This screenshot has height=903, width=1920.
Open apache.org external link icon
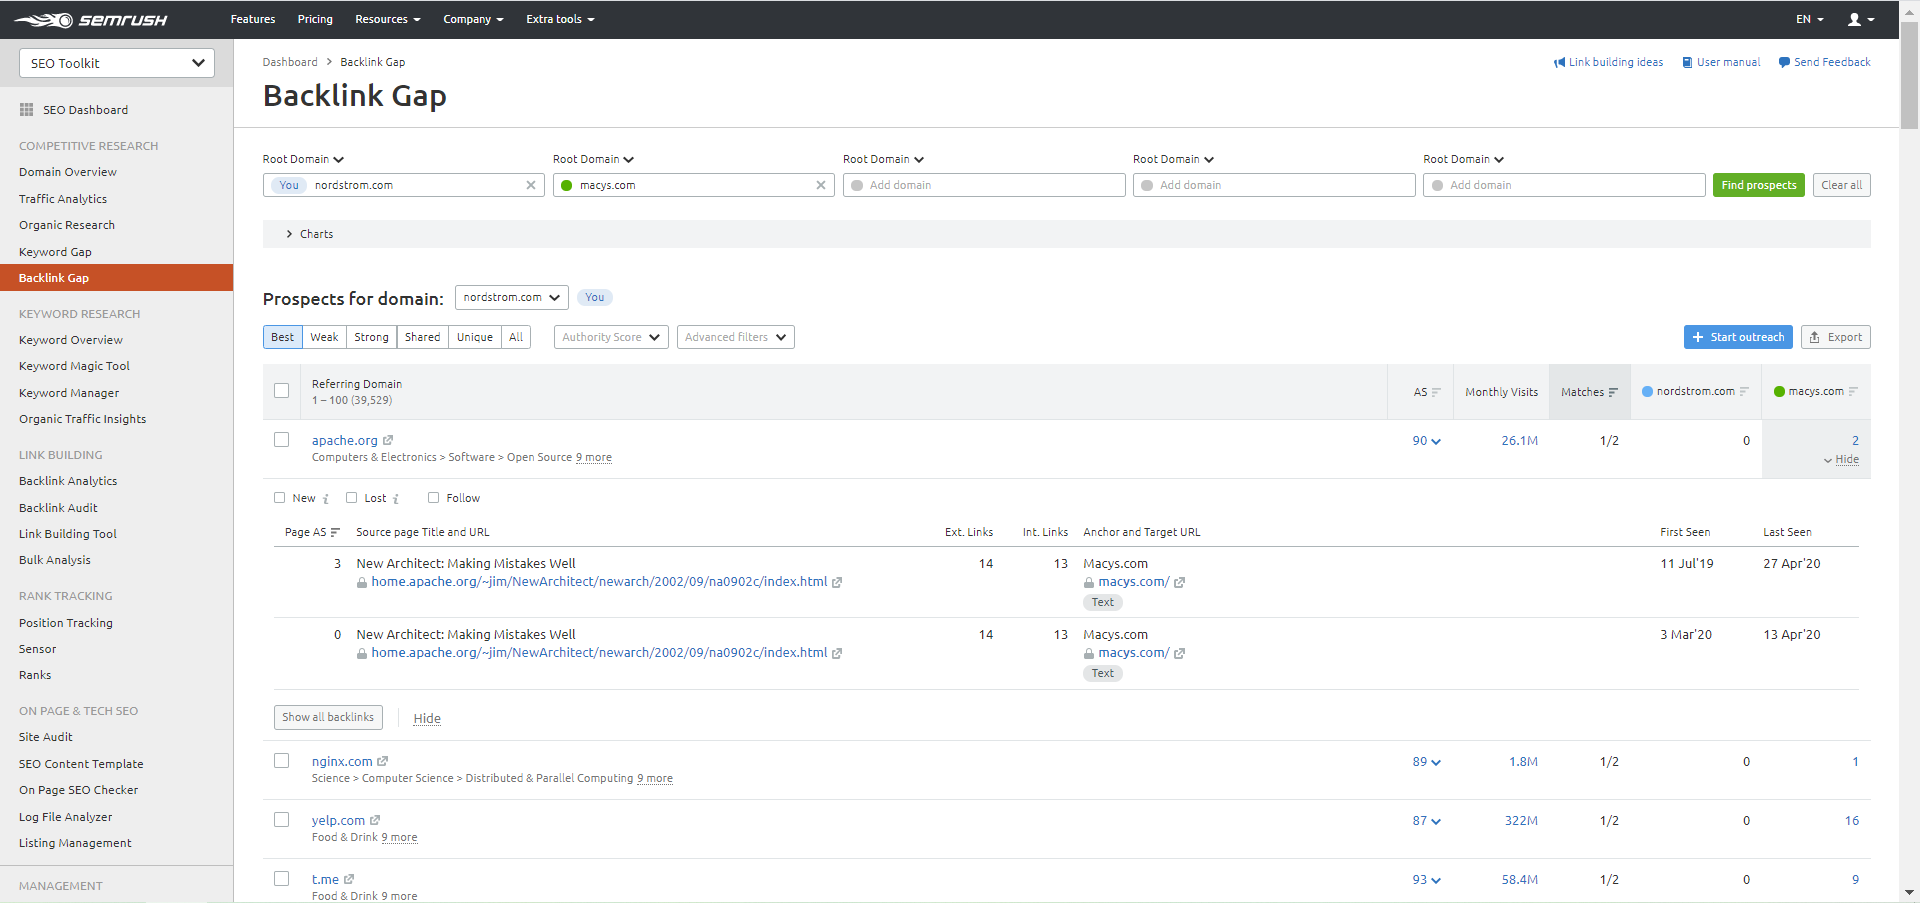pyautogui.click(x=388, y=440)
